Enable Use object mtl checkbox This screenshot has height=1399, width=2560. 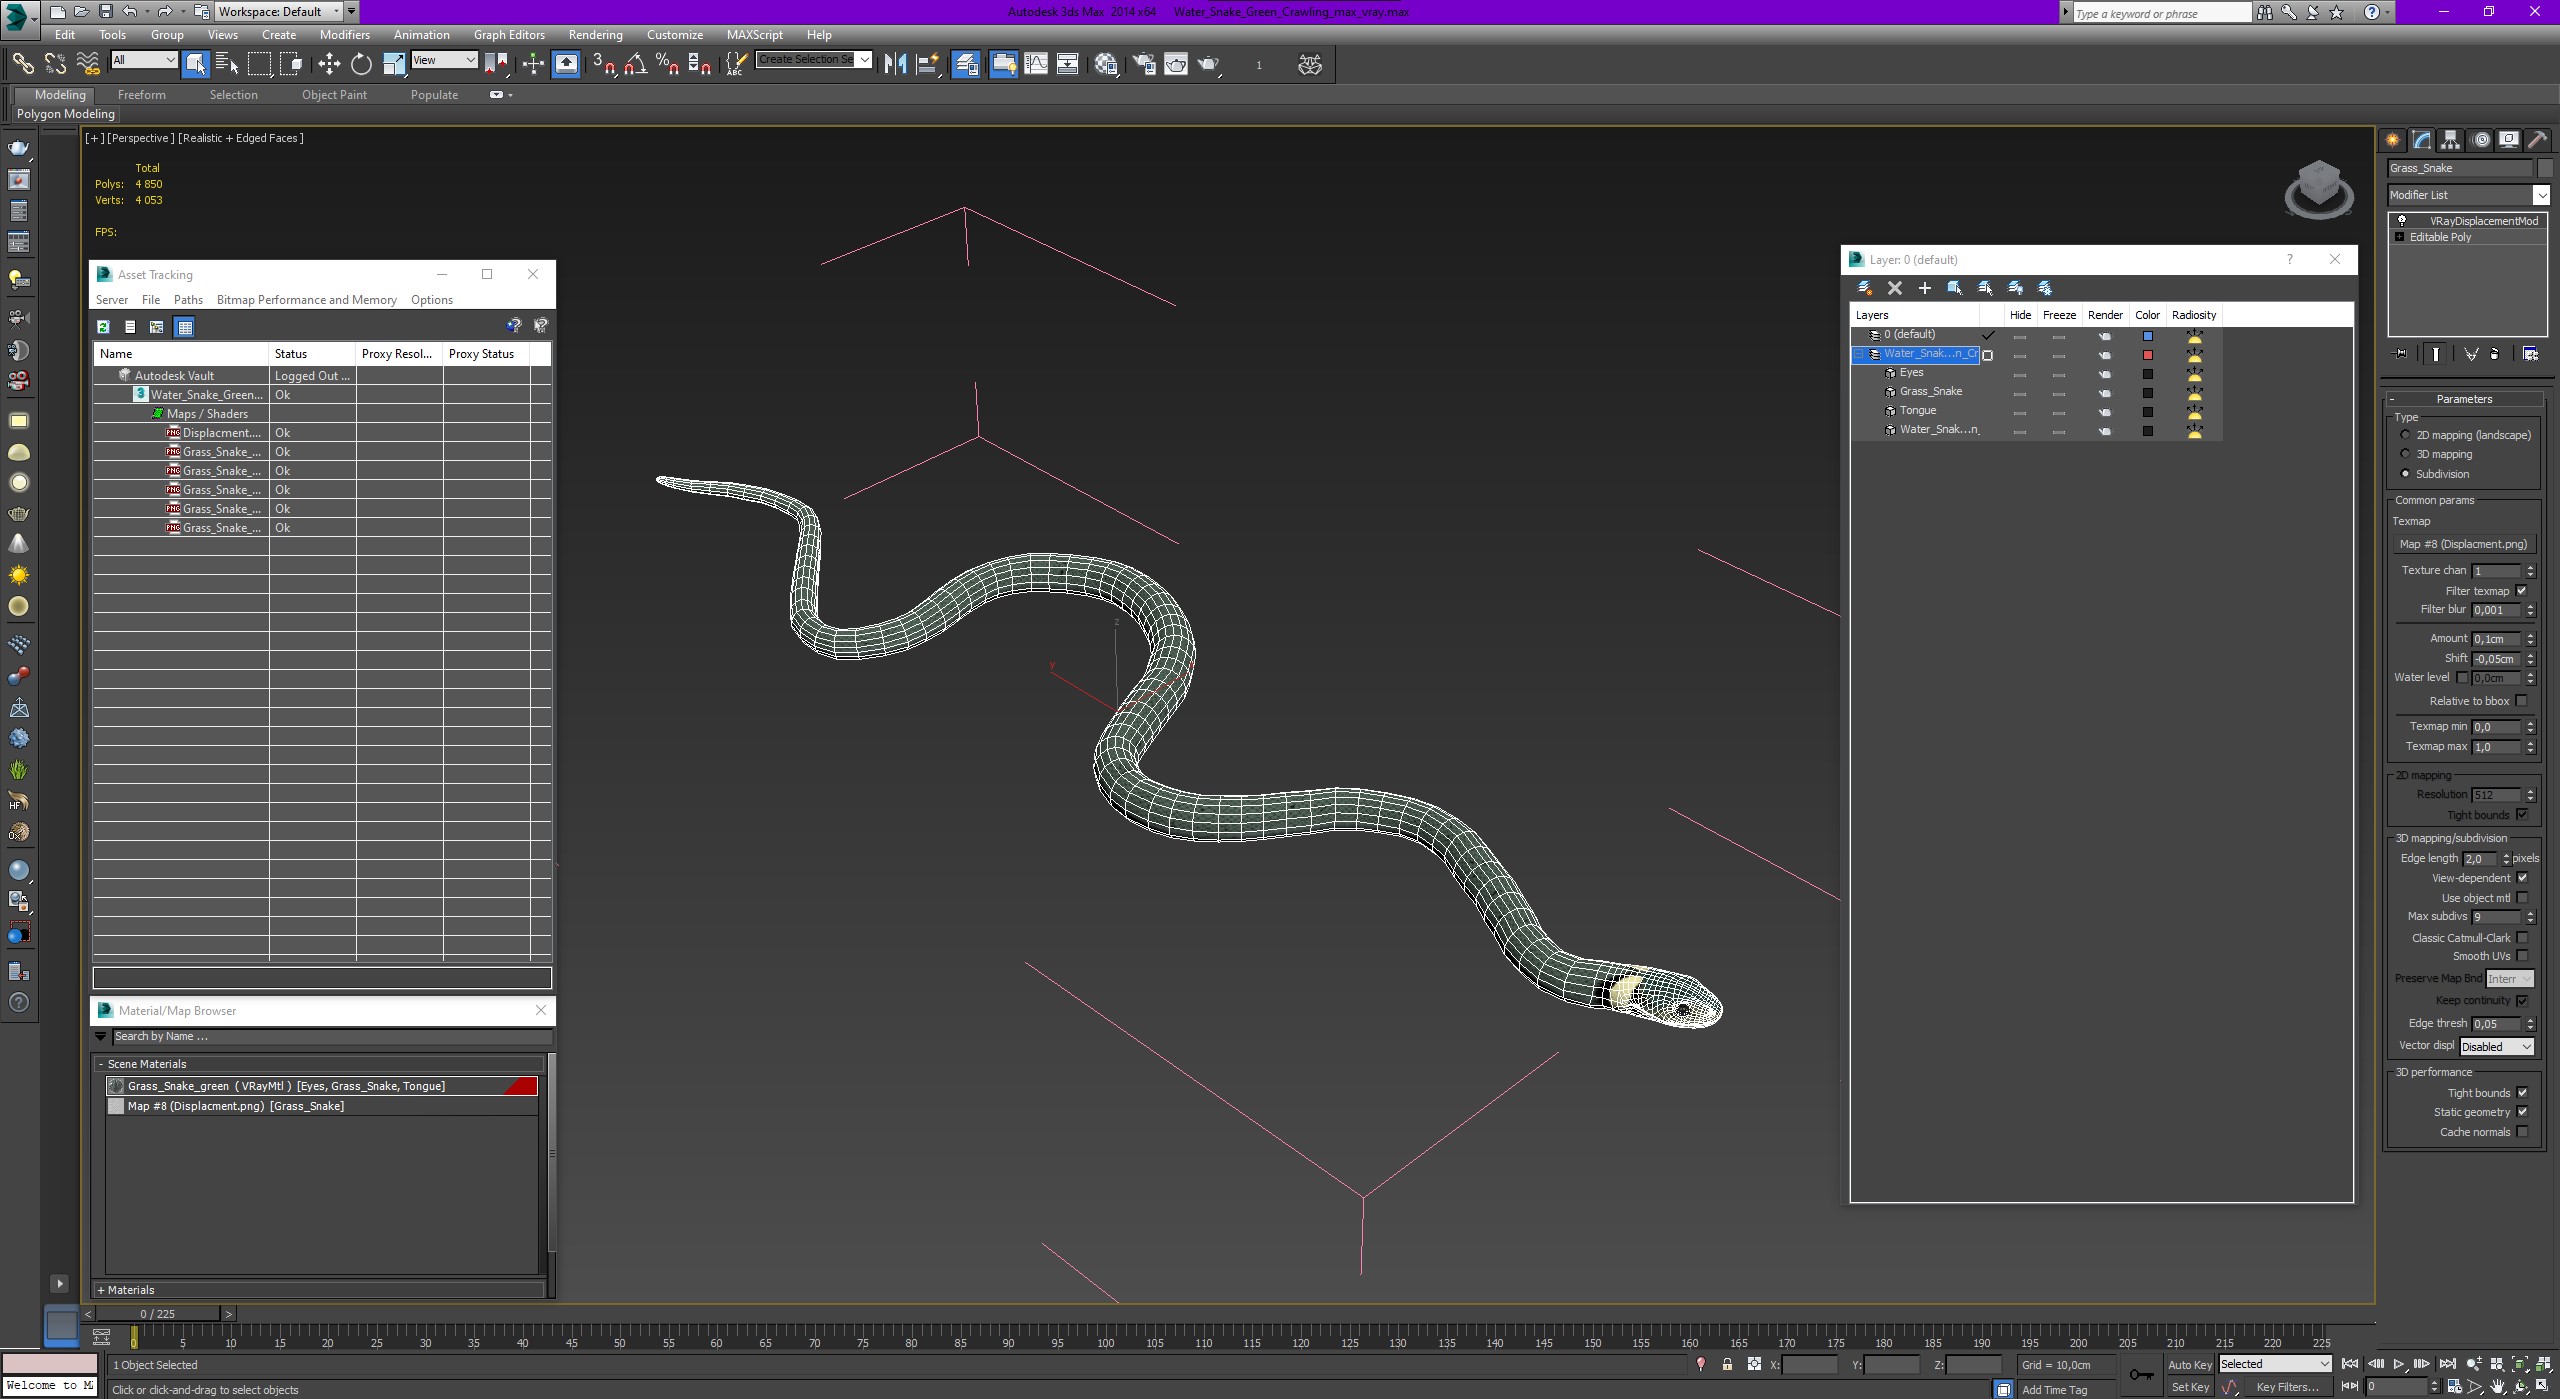[x=2522, y=898]
